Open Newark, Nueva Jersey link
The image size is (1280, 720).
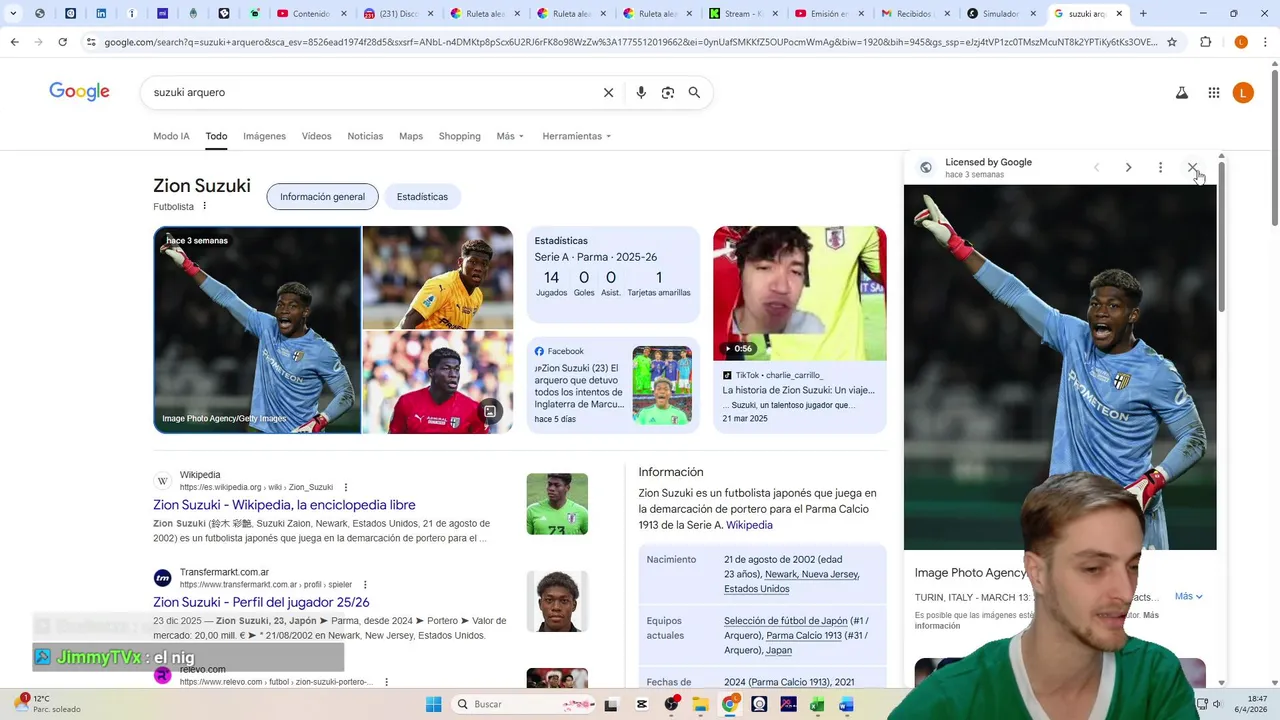click(812, 574)
